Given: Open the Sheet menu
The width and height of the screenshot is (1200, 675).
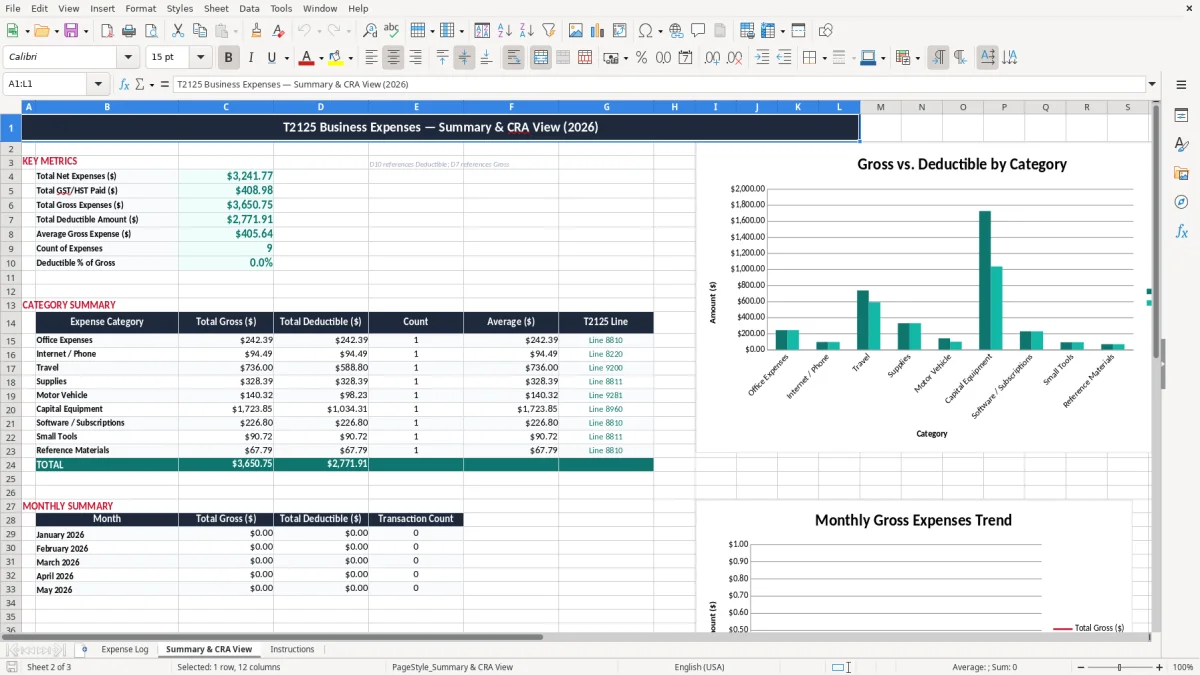Looking at the screenshot, I should (x=216, y=8).
